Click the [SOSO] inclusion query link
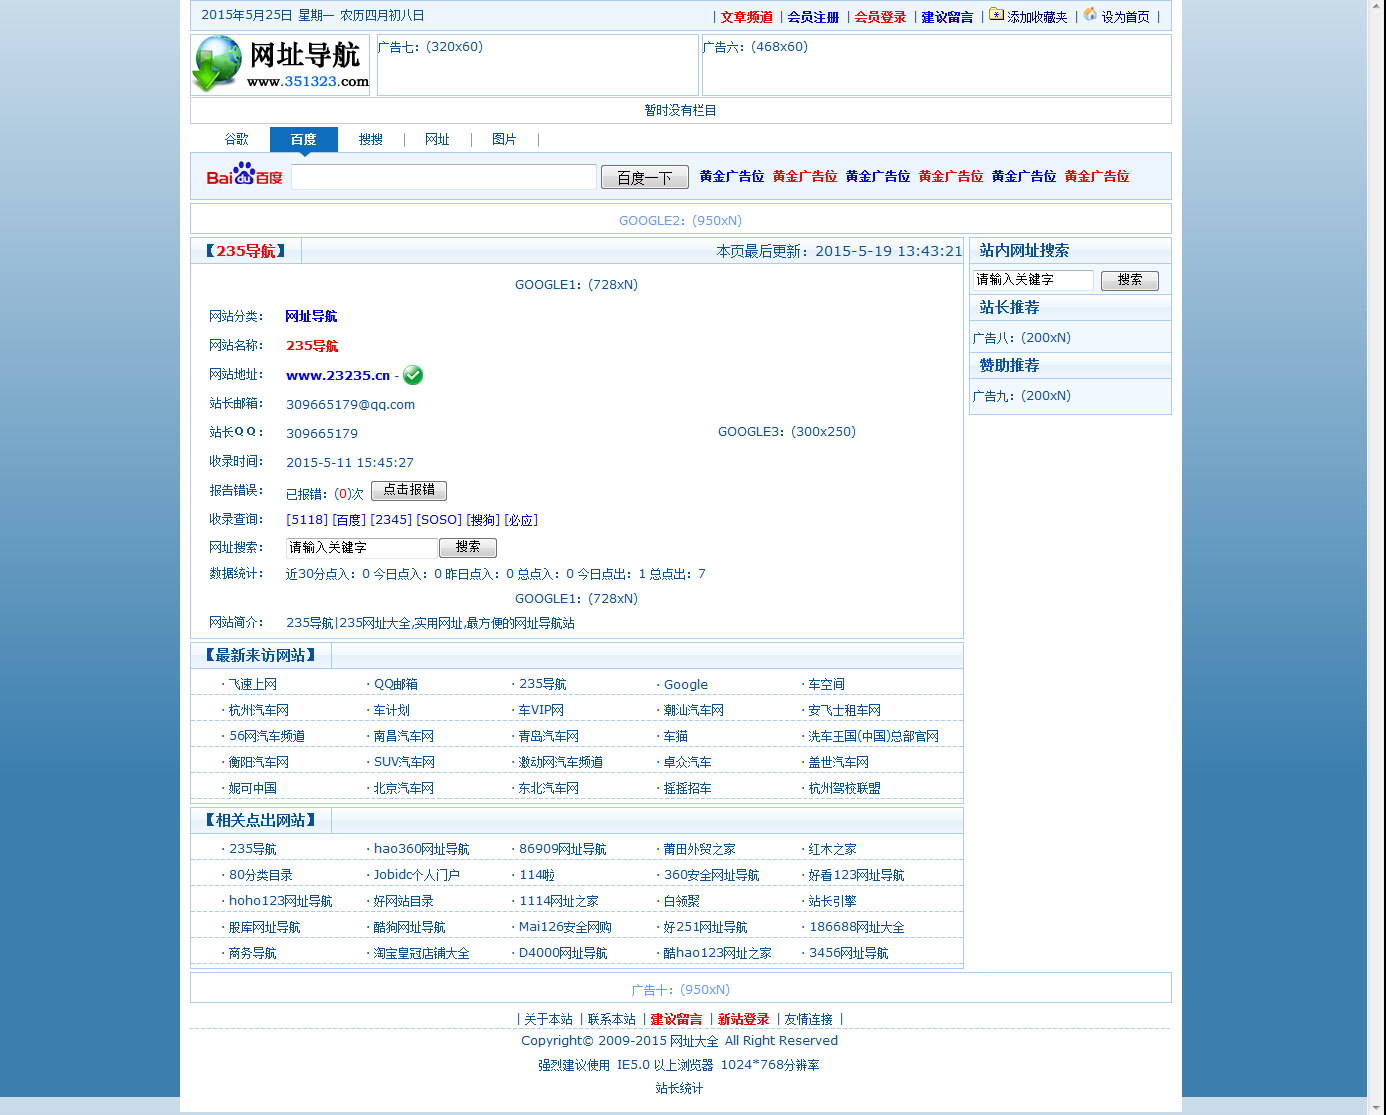The image size is (1386, 1115). coord(436,519)
